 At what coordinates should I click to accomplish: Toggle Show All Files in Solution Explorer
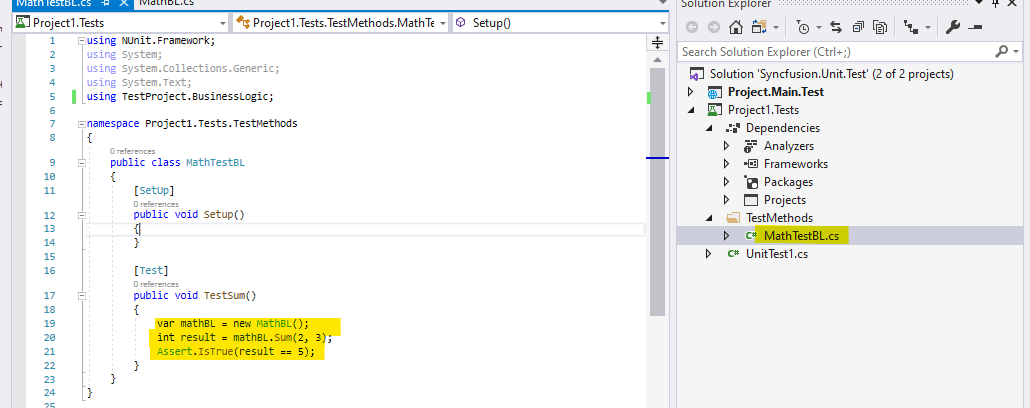click(879, 27)
